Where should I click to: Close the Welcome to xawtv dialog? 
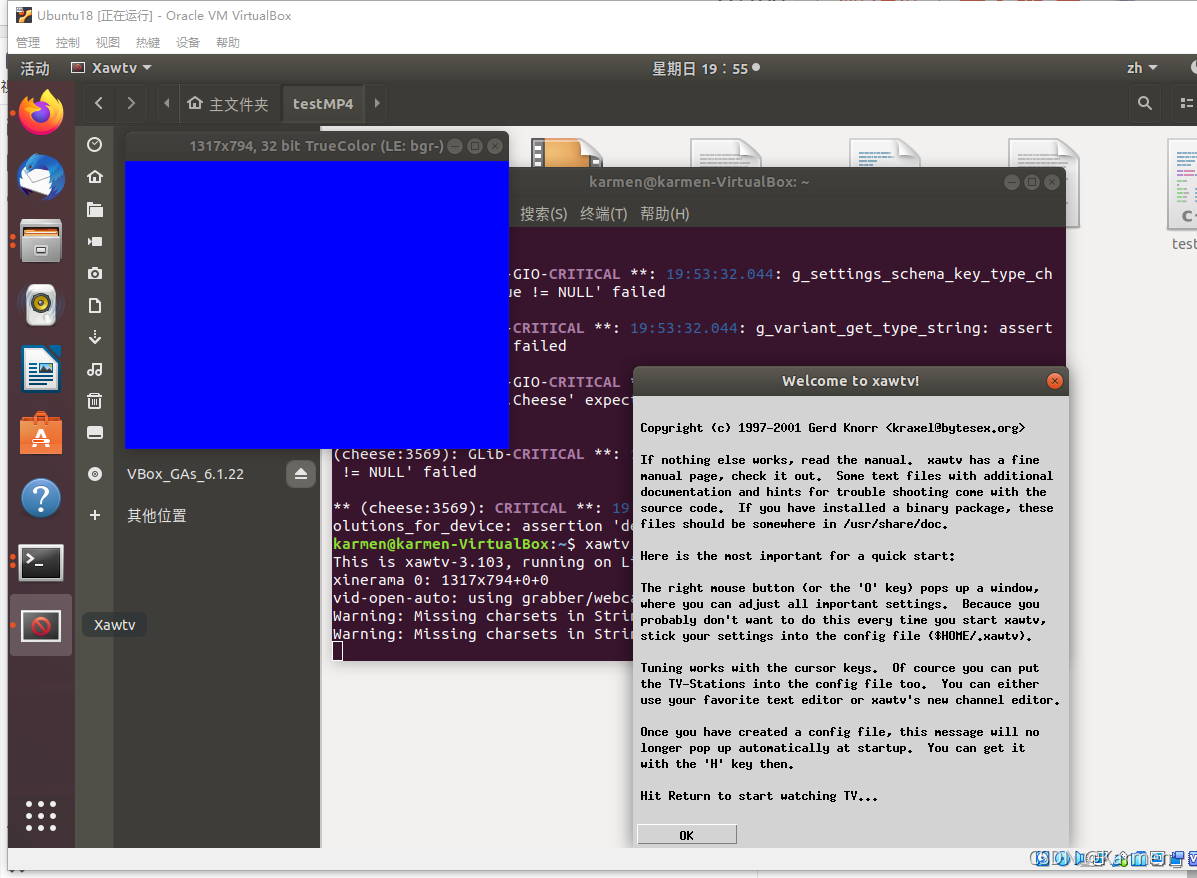1054,381
